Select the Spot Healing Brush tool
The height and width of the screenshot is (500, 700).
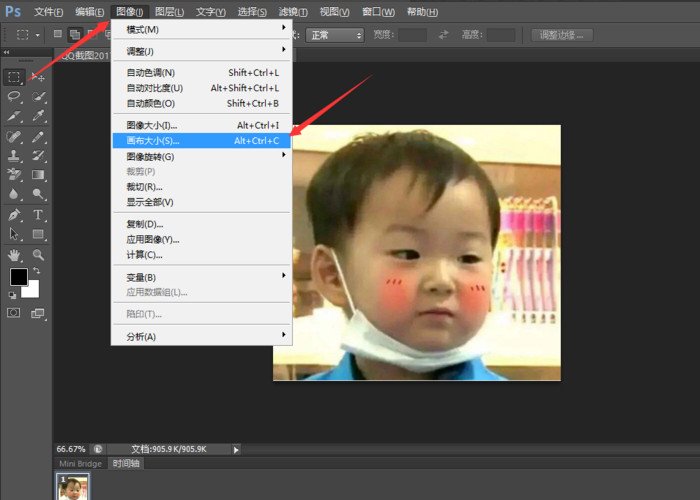14,136
